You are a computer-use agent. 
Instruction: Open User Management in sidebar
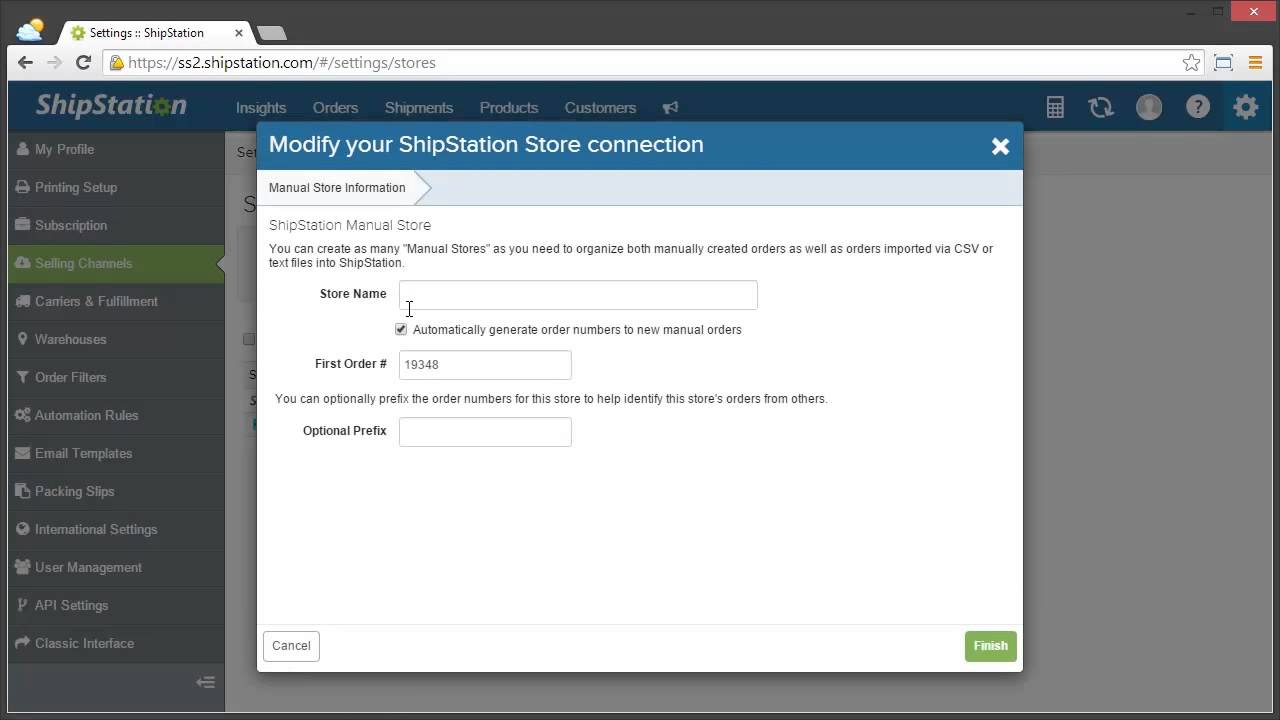click(116, 567)
